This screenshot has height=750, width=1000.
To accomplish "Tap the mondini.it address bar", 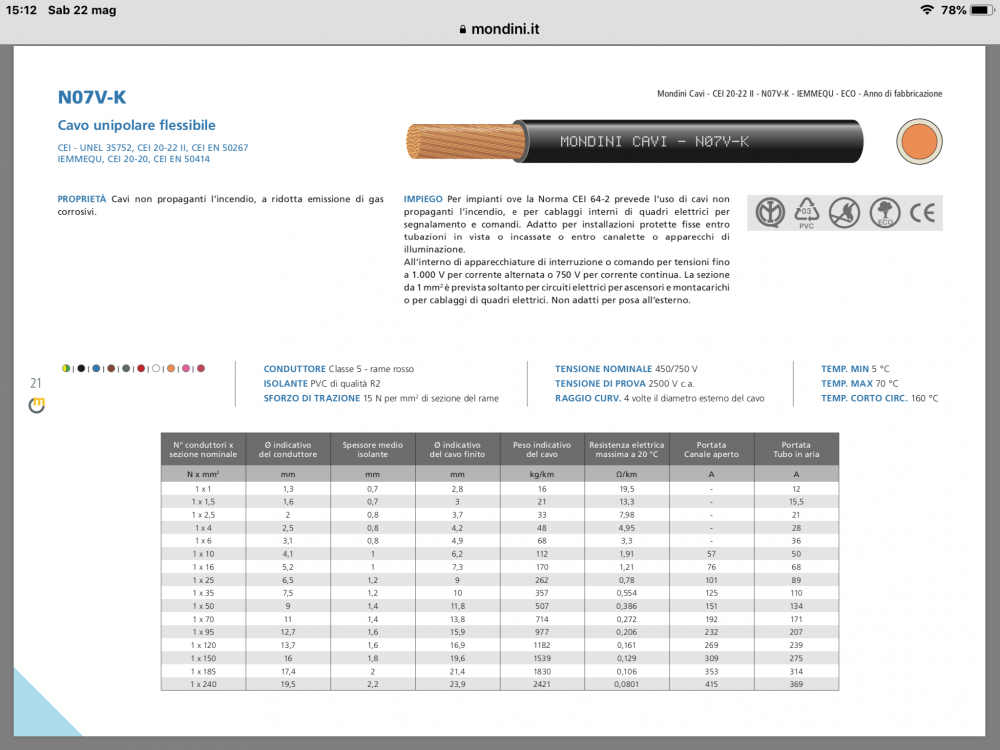I will click(500, 30).
